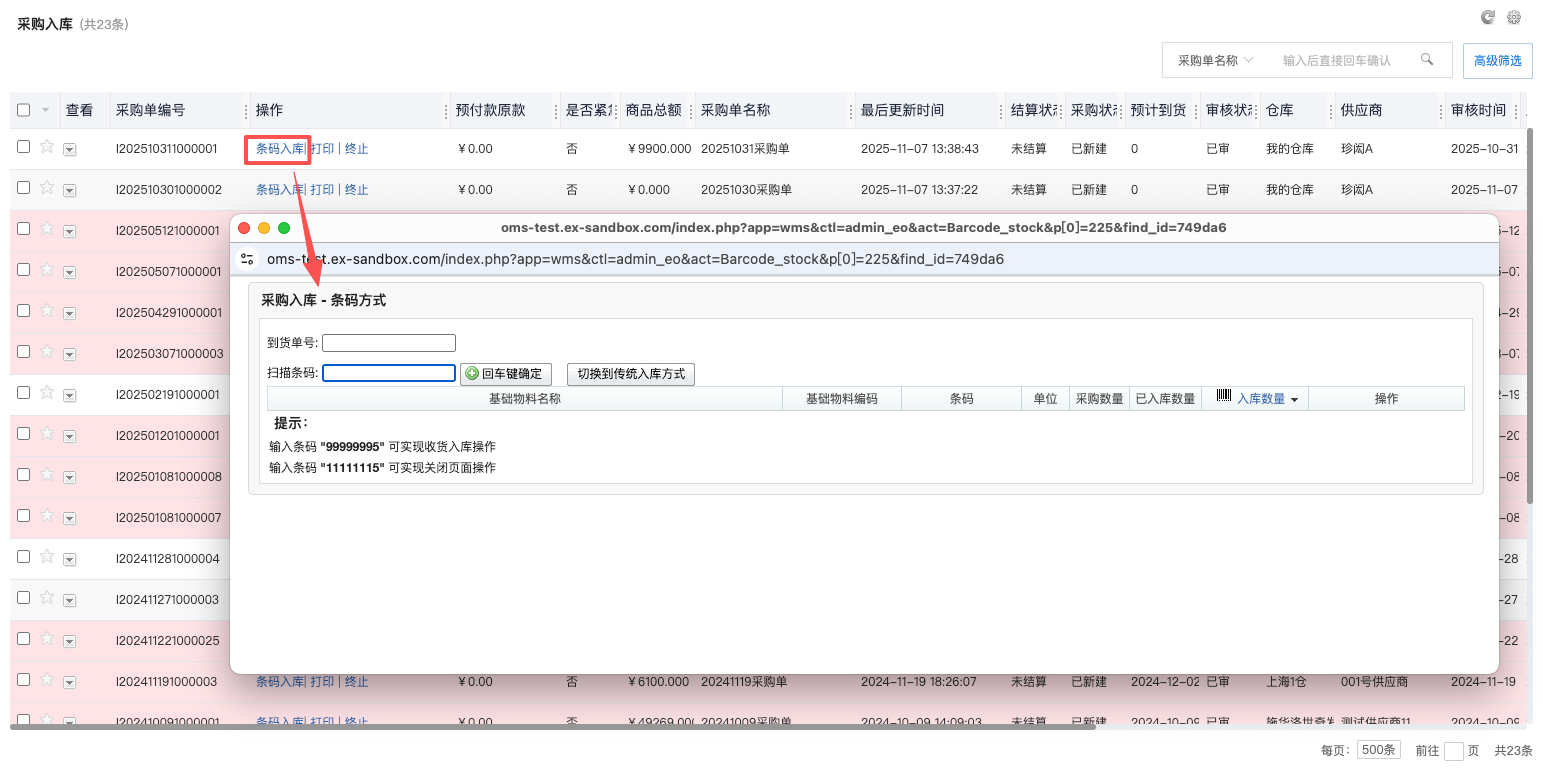
Task: Expand the view arrow for order I202411191000003
Action: pos(69,683)
